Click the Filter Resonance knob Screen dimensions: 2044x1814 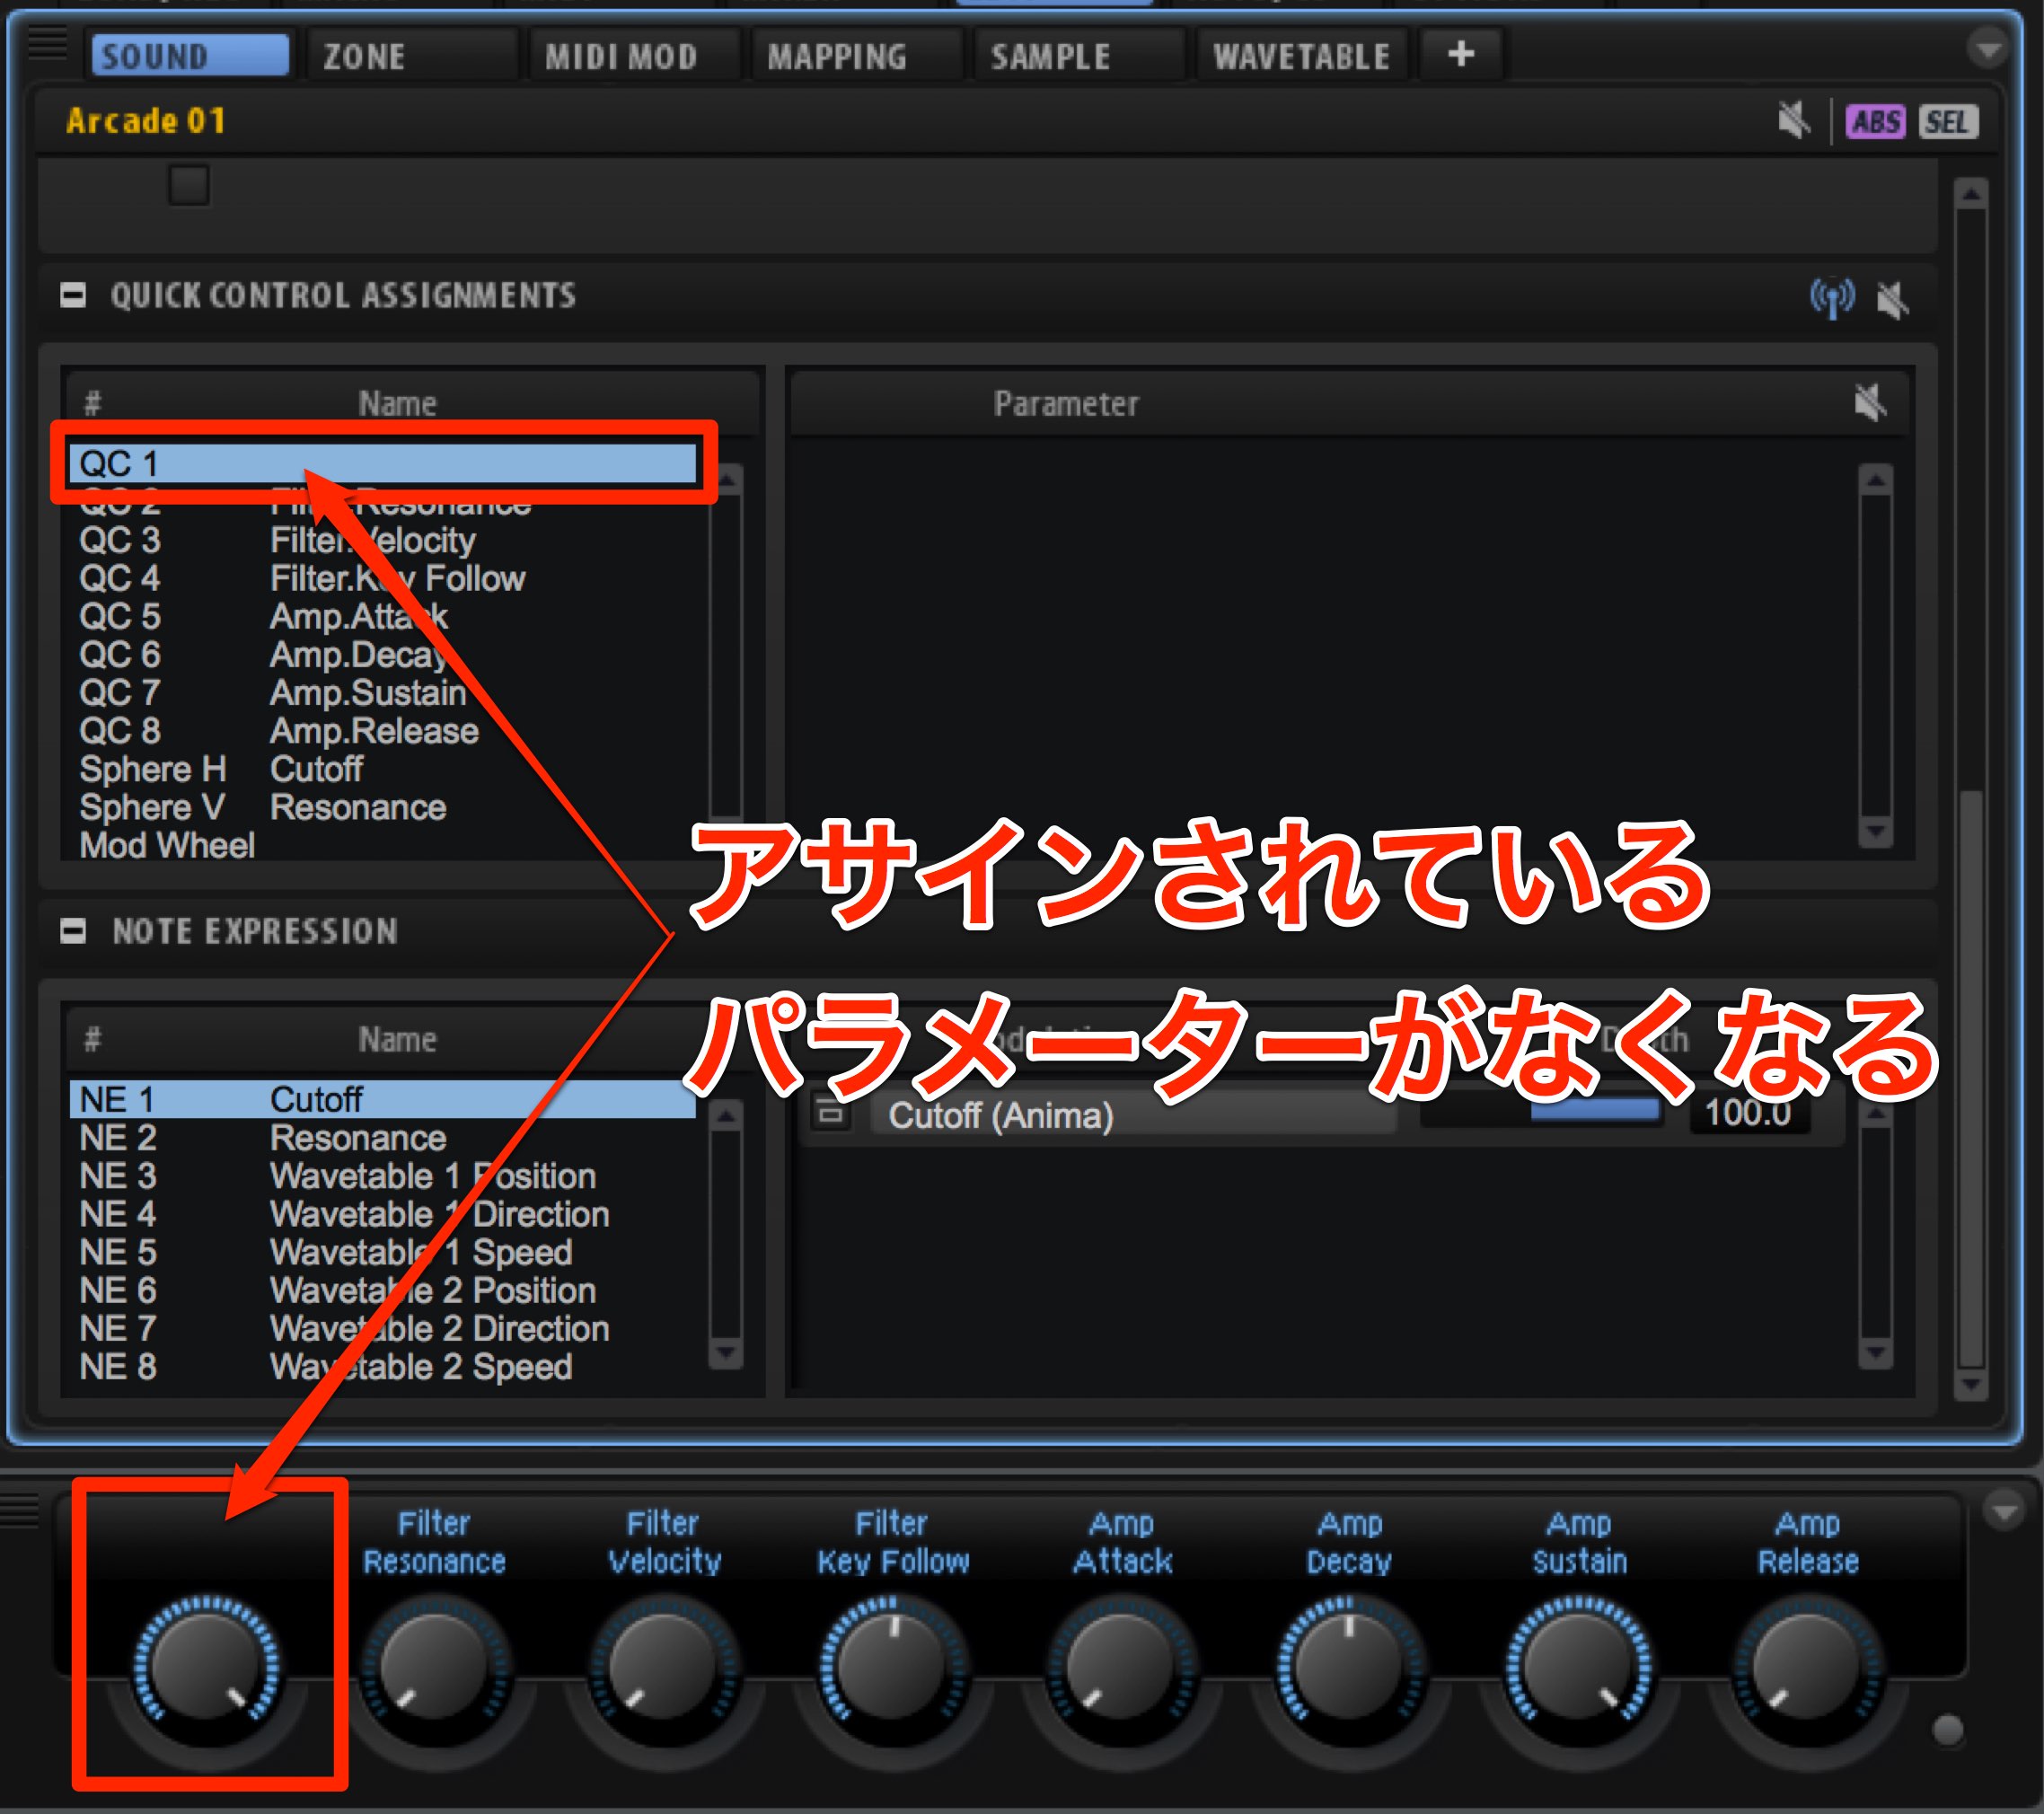(x=434, y=1667)
